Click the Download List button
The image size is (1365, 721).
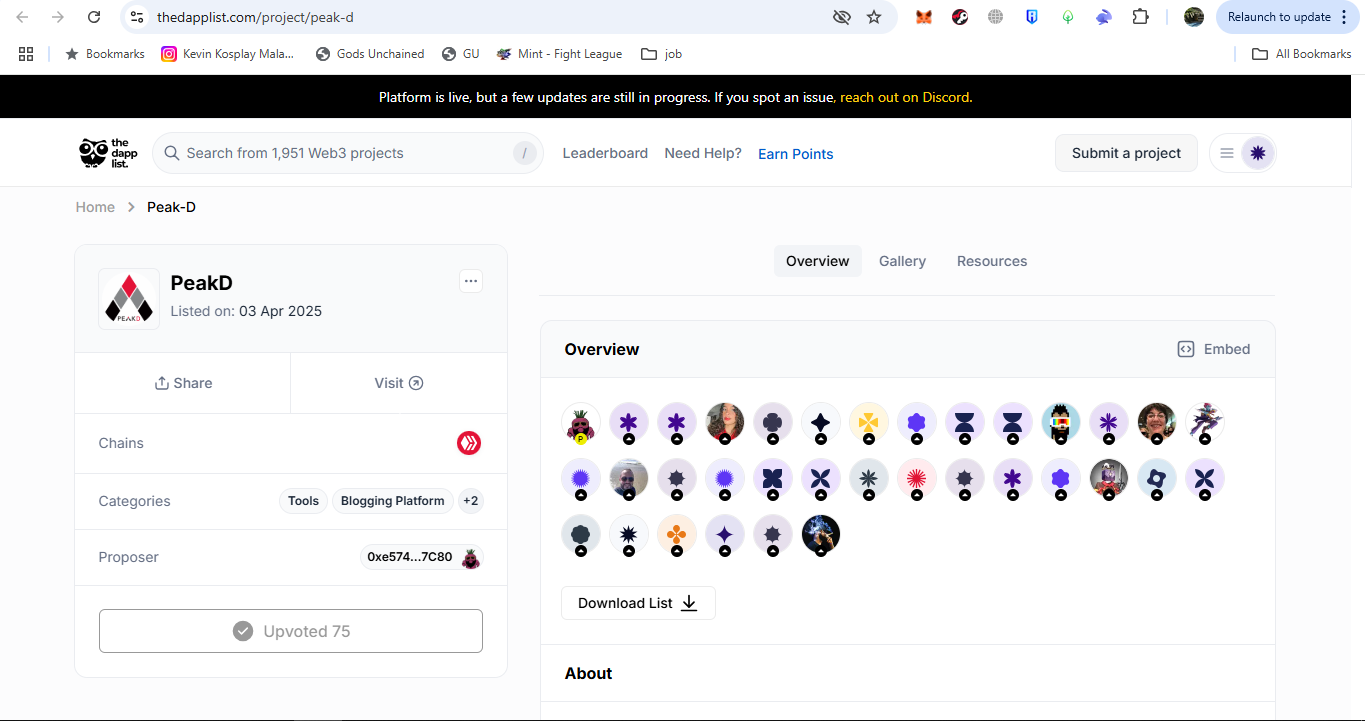(638, 603)
